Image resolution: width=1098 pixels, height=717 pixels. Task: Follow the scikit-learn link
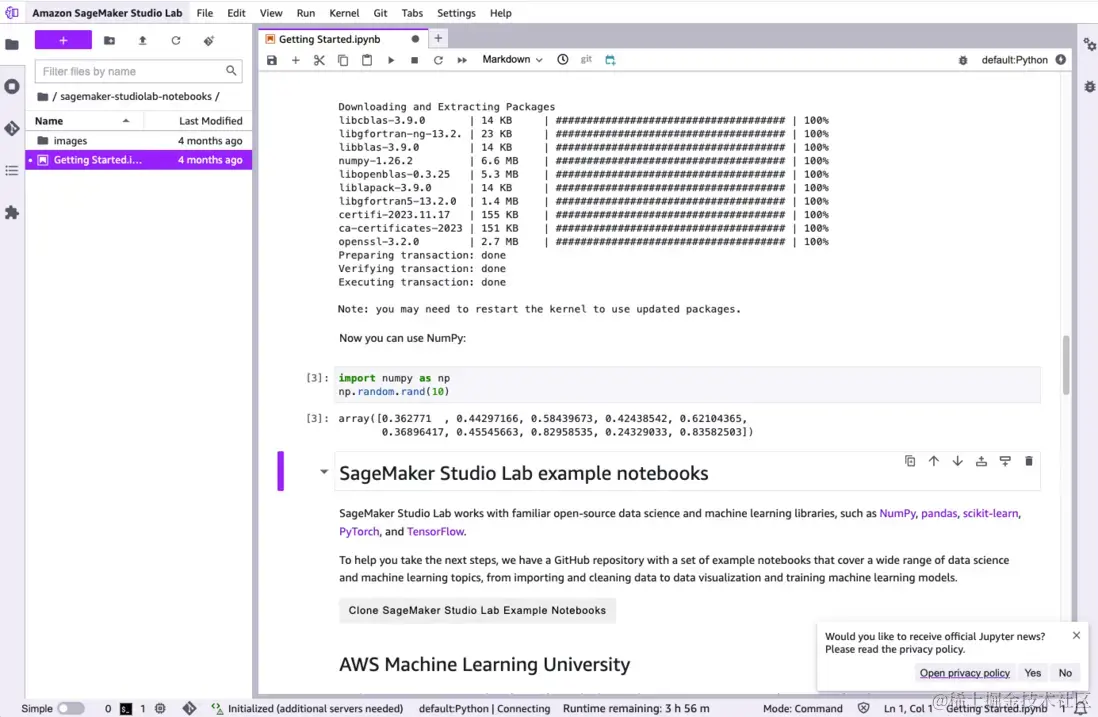pos(990,513)
